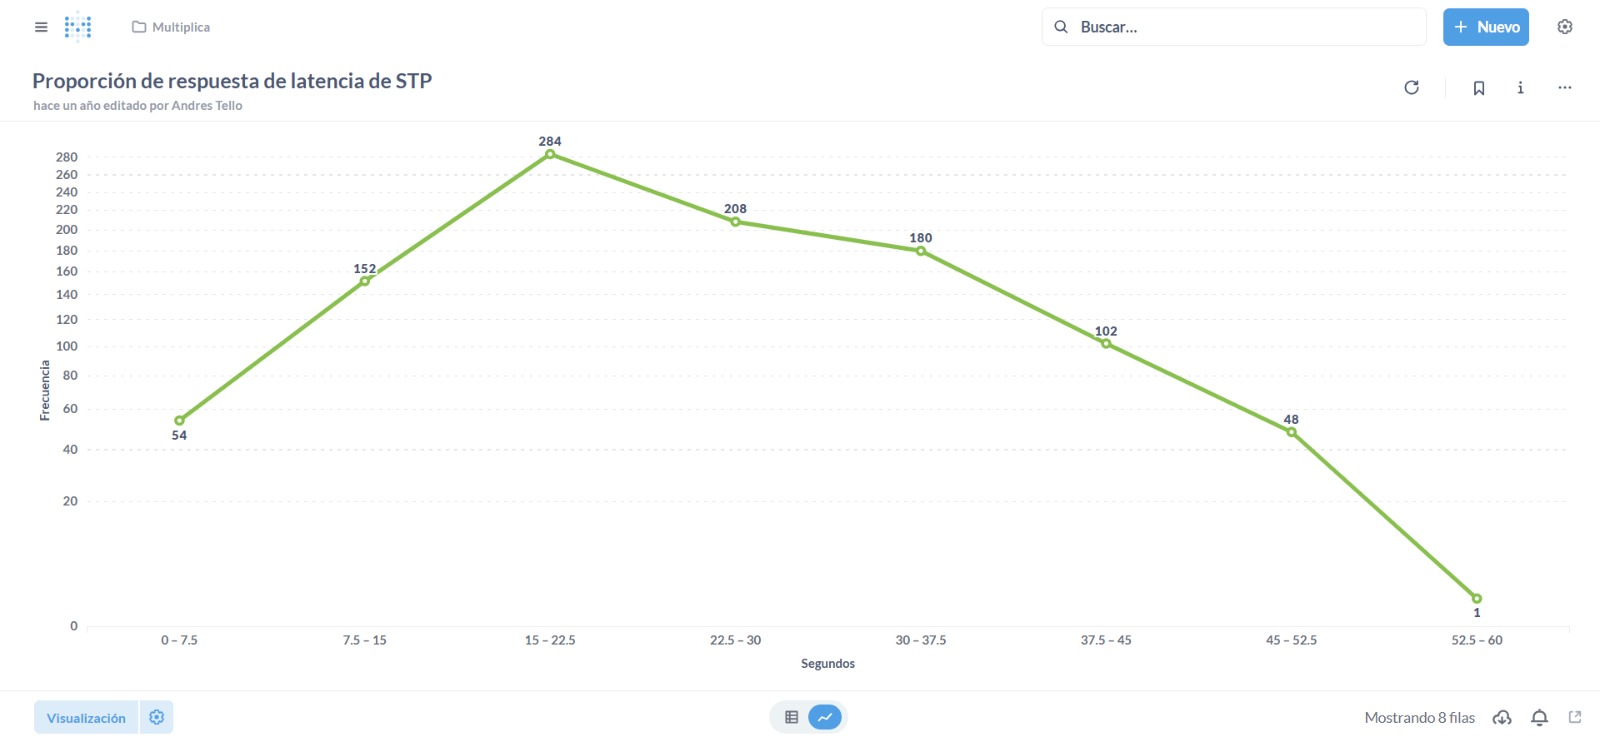1600x742 pixels.
Task: Download the full results
Action: point(1502,717)
